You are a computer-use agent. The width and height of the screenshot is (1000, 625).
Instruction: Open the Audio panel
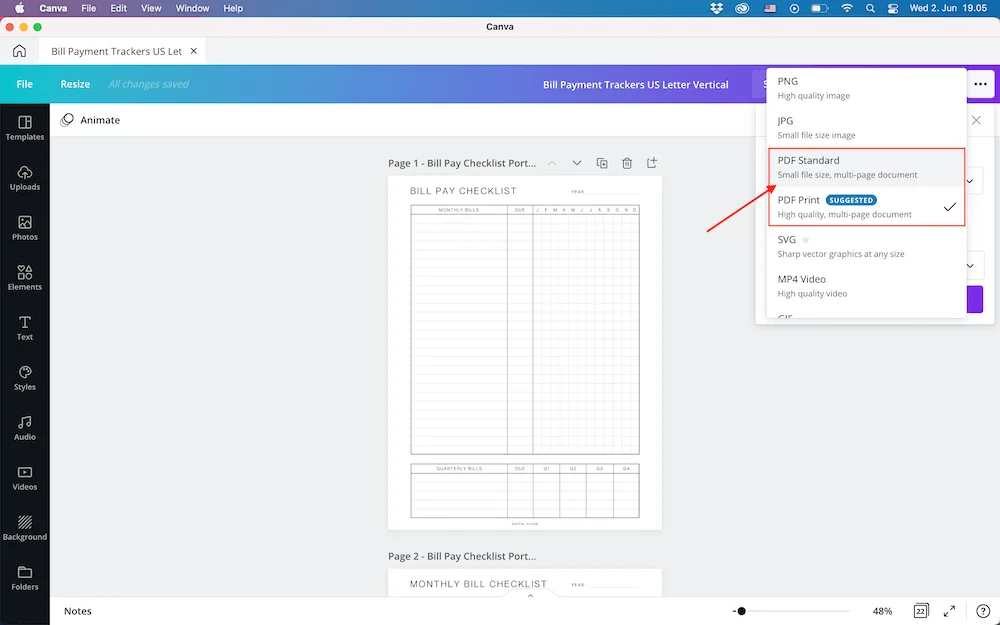click(x=25, y=427)
